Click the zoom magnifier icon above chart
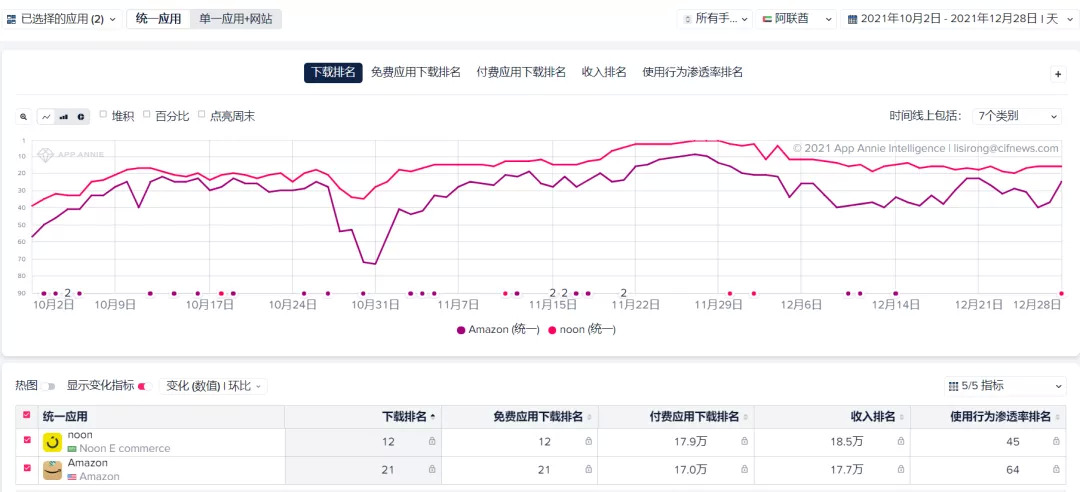The width and height of the screenshot is (1080, 492). (24, 117)
